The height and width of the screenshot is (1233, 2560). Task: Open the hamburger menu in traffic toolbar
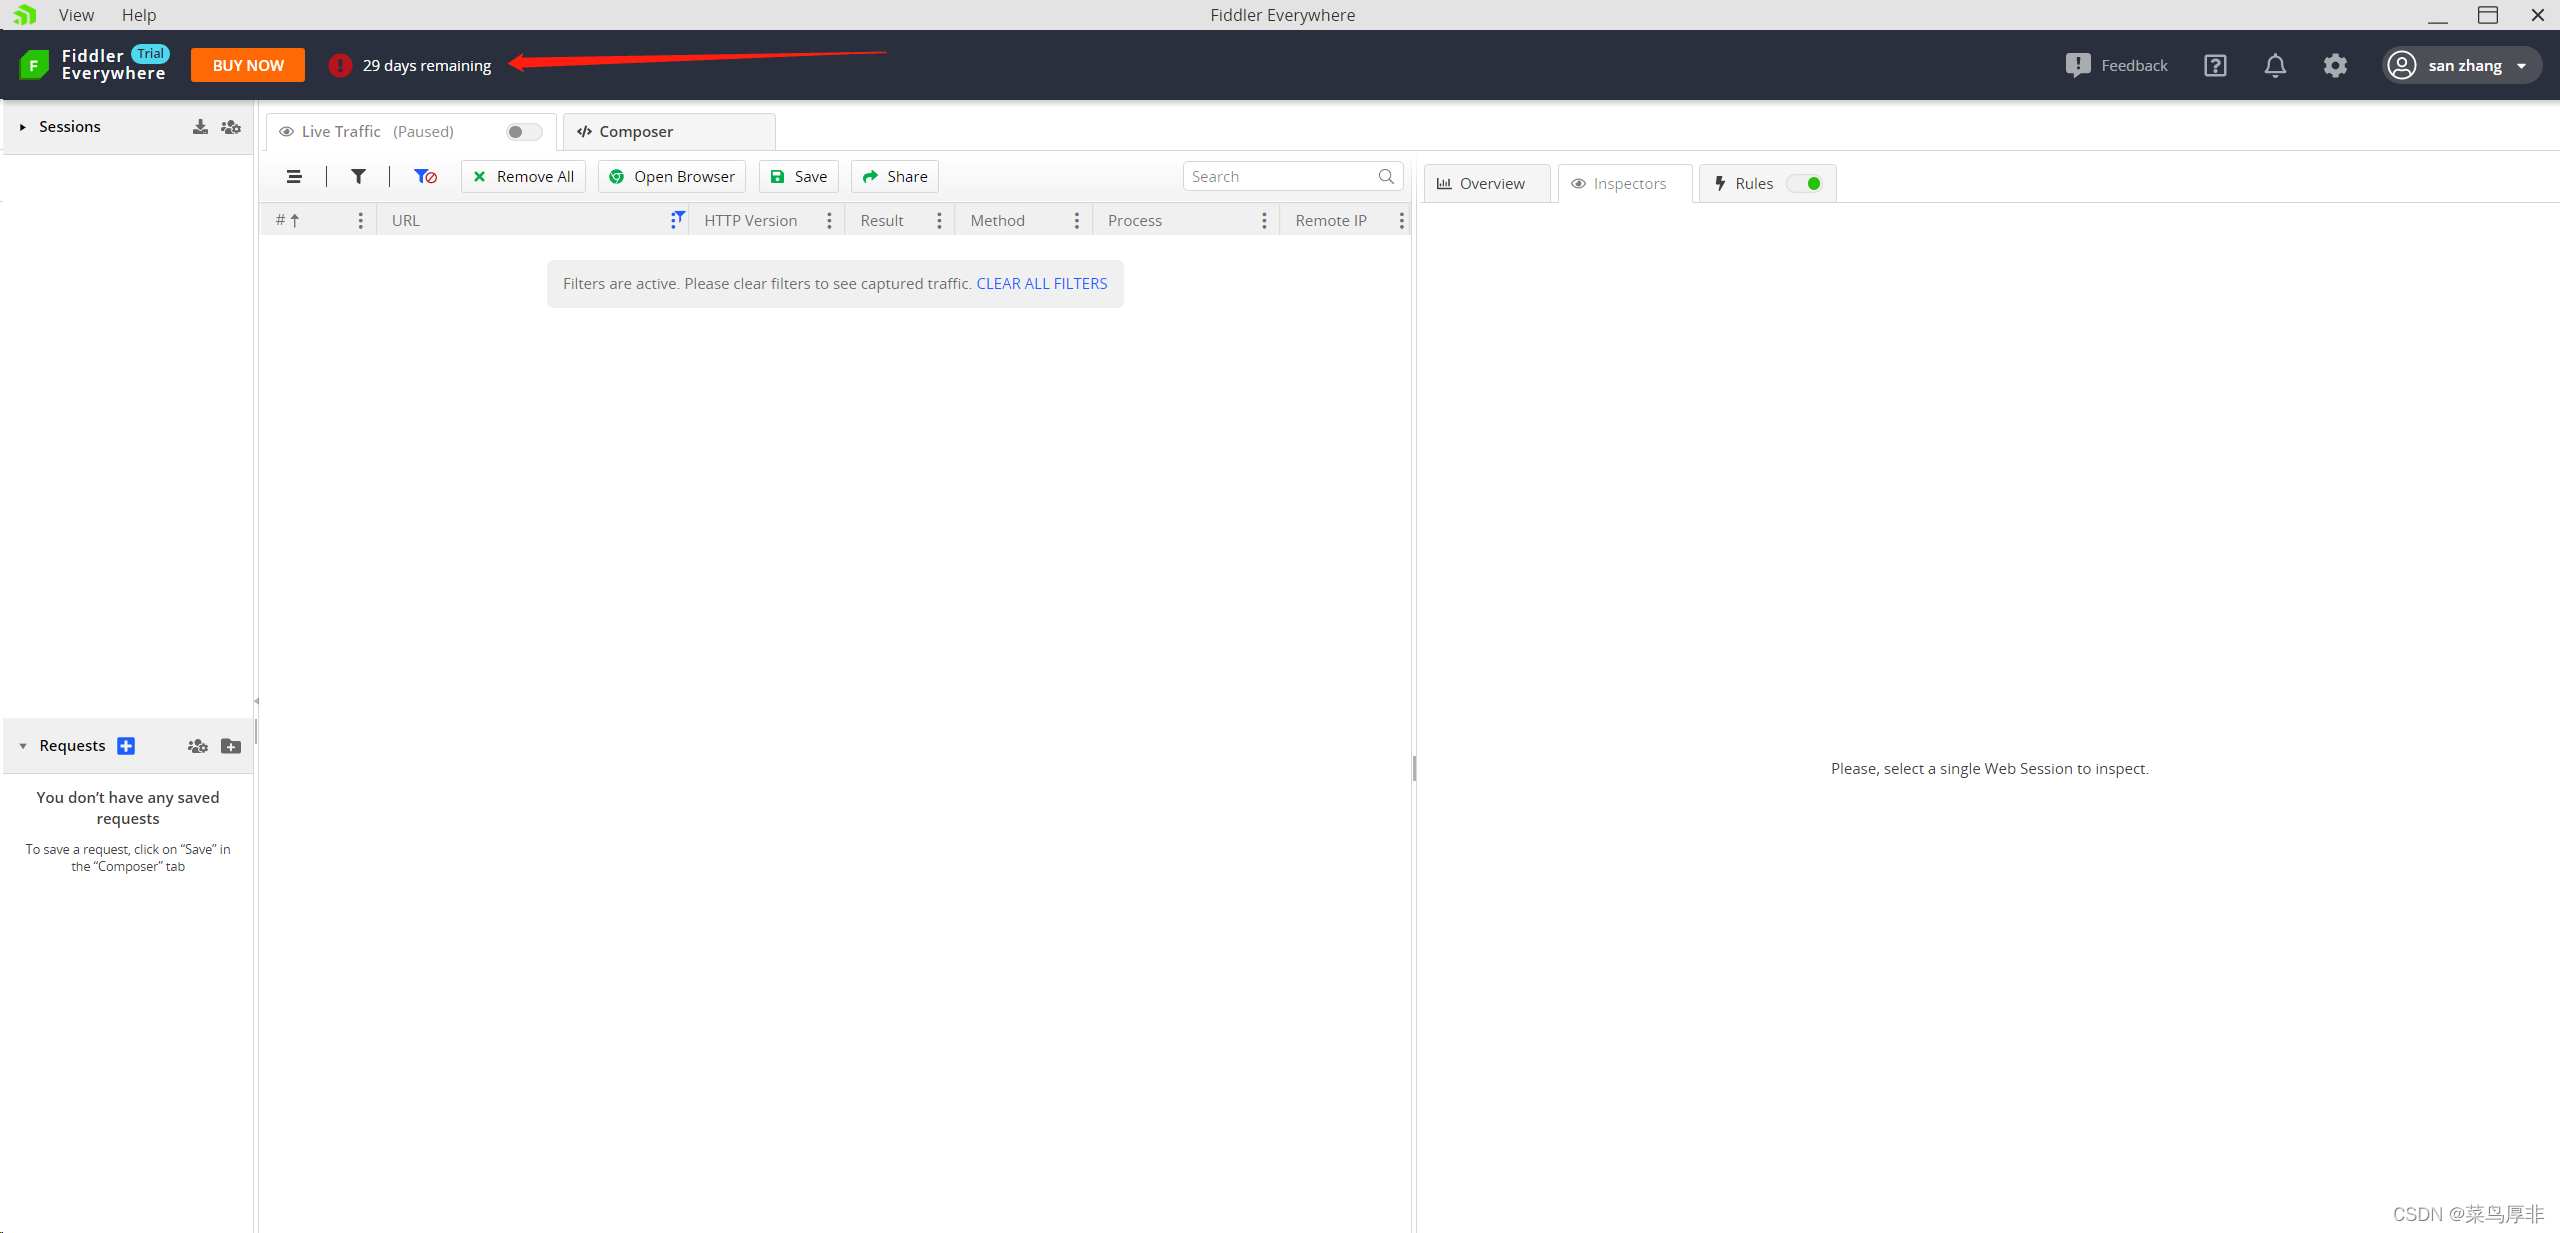click(x=294, y=177)
